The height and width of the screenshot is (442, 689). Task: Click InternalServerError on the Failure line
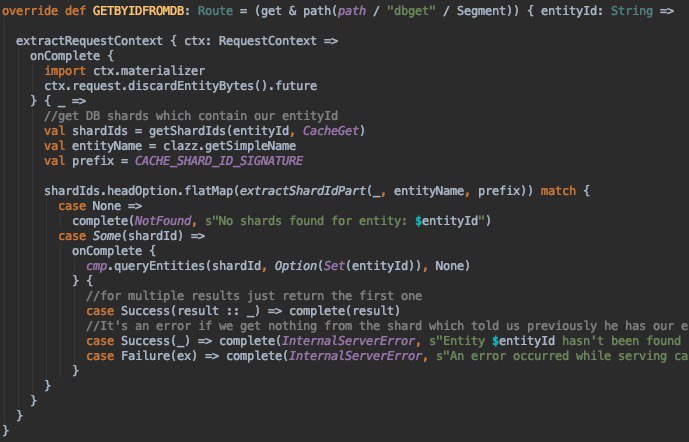click(355, 356)
